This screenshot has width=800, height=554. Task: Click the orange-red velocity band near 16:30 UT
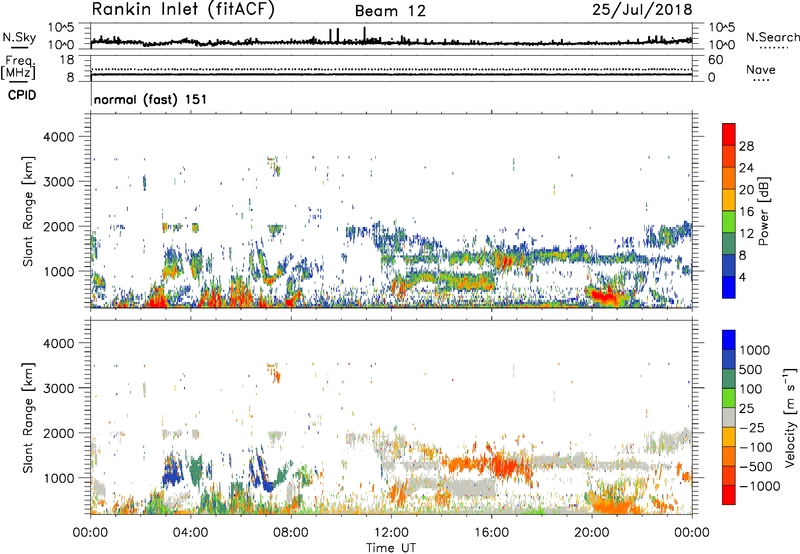[x=505, y=465]
